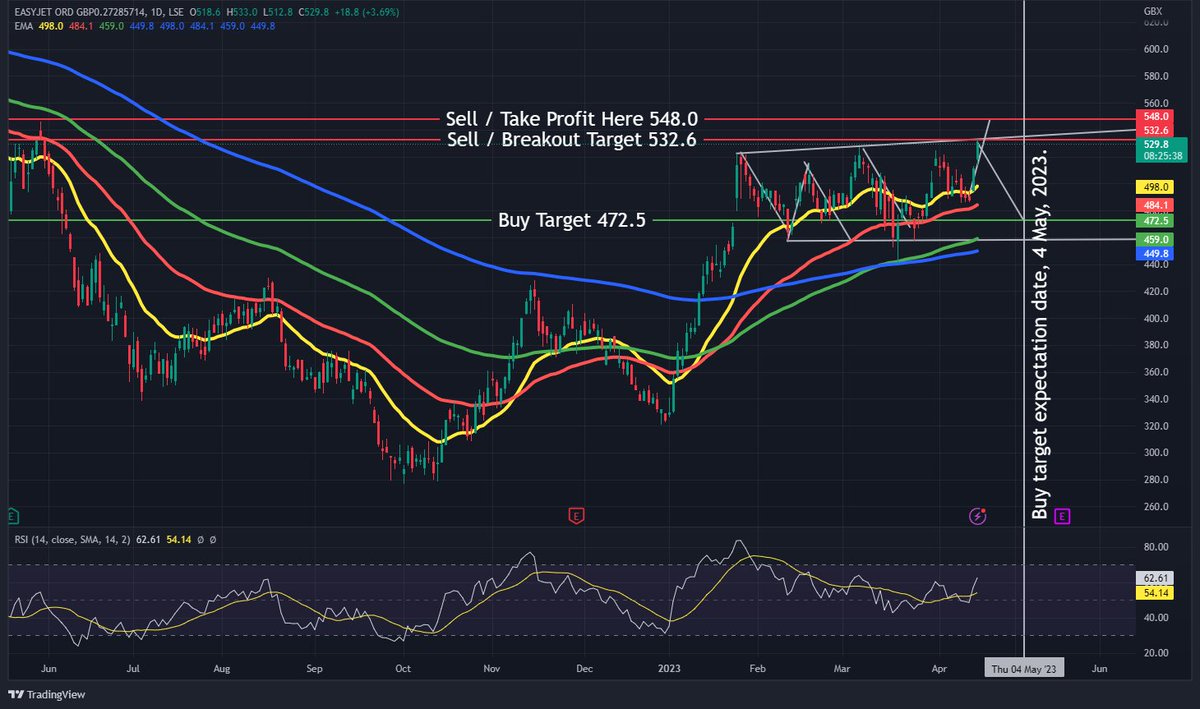
Task: Click the 'Thu 04 May '23' date label
Action: pos(1023,667)
